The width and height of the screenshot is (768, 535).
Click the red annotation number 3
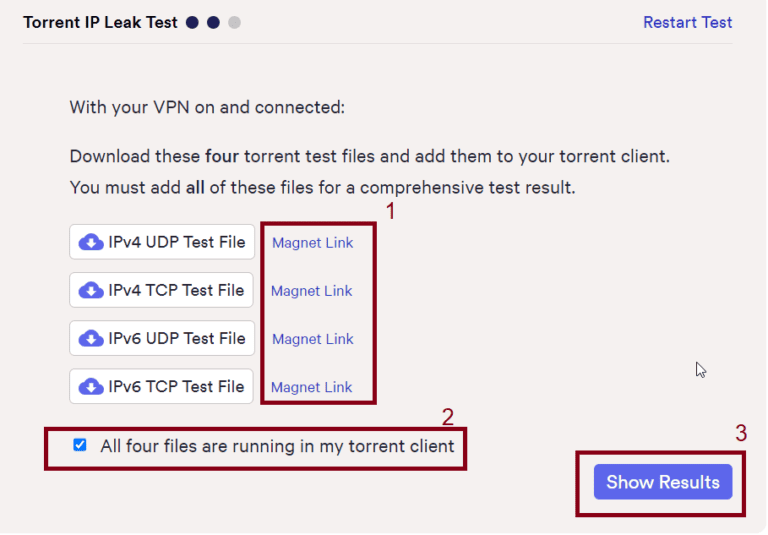coord(741,433)
